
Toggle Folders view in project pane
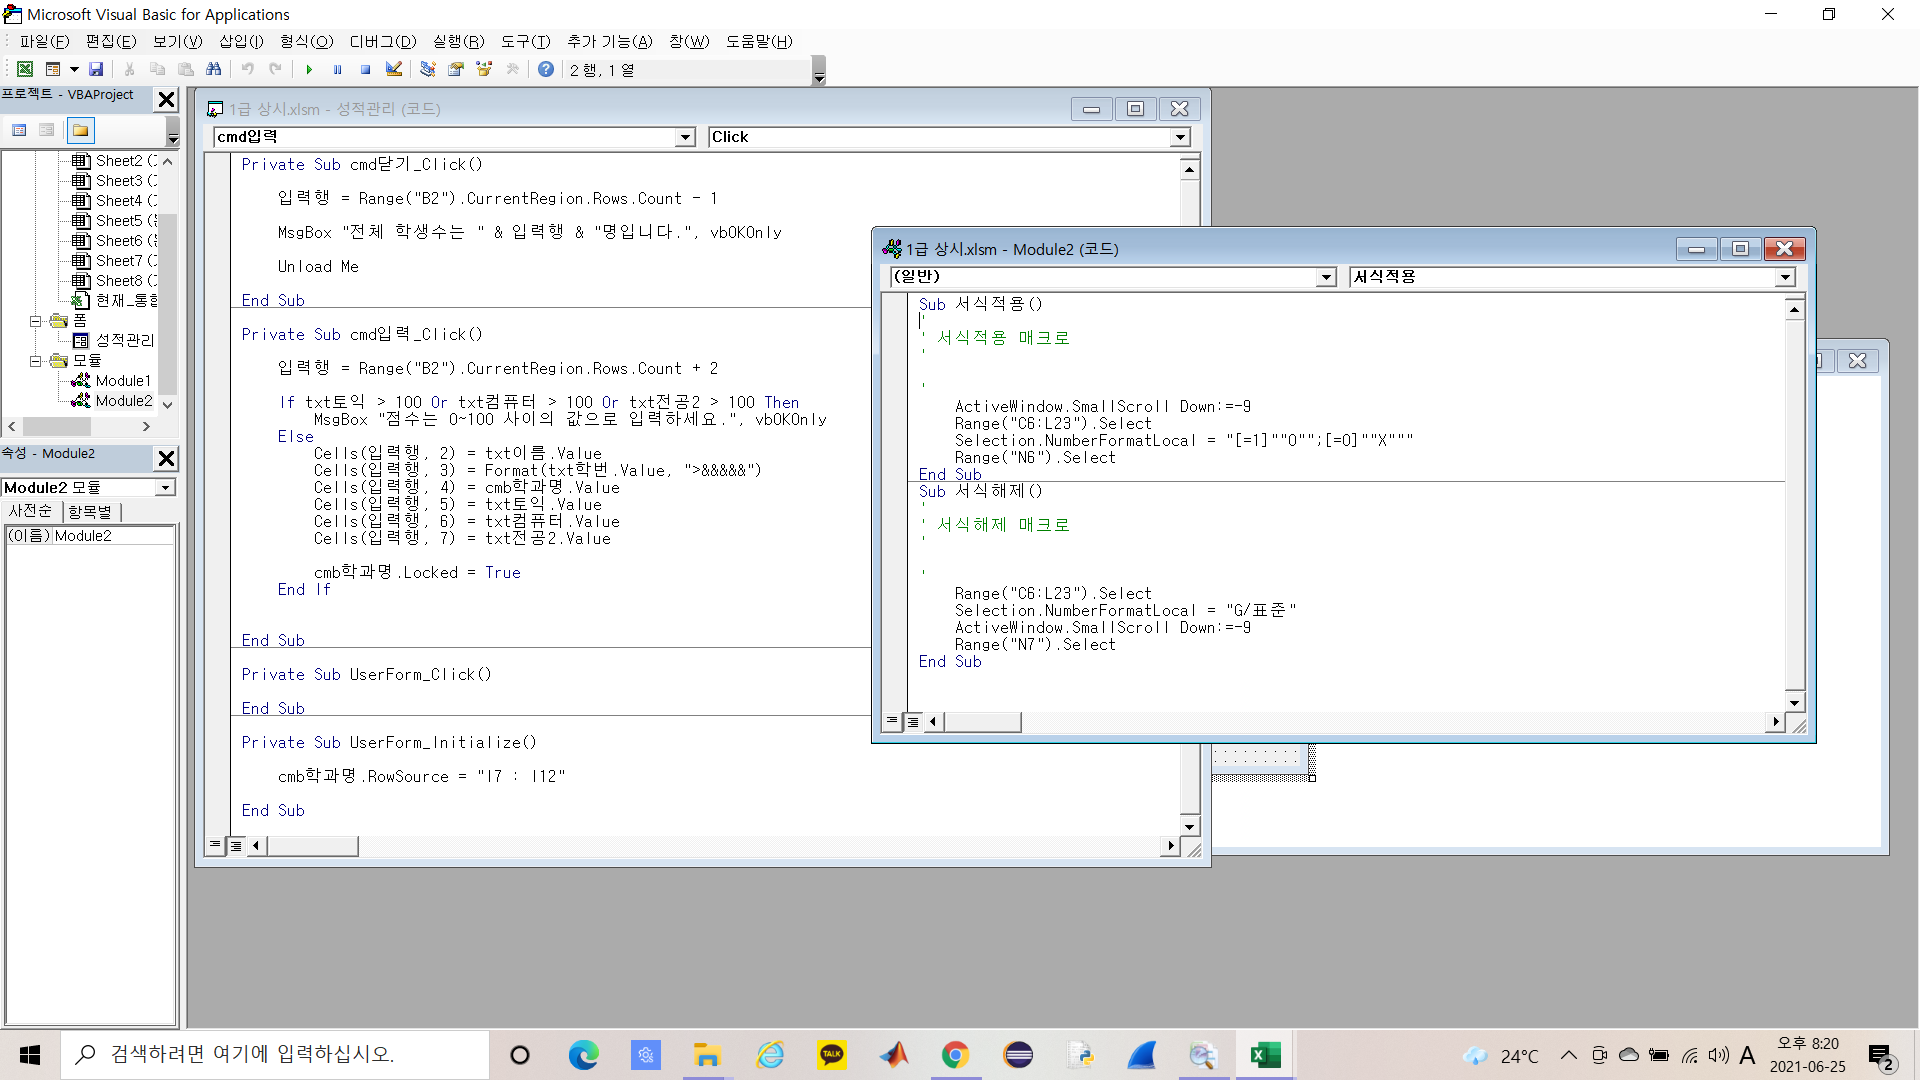[81, 130]
